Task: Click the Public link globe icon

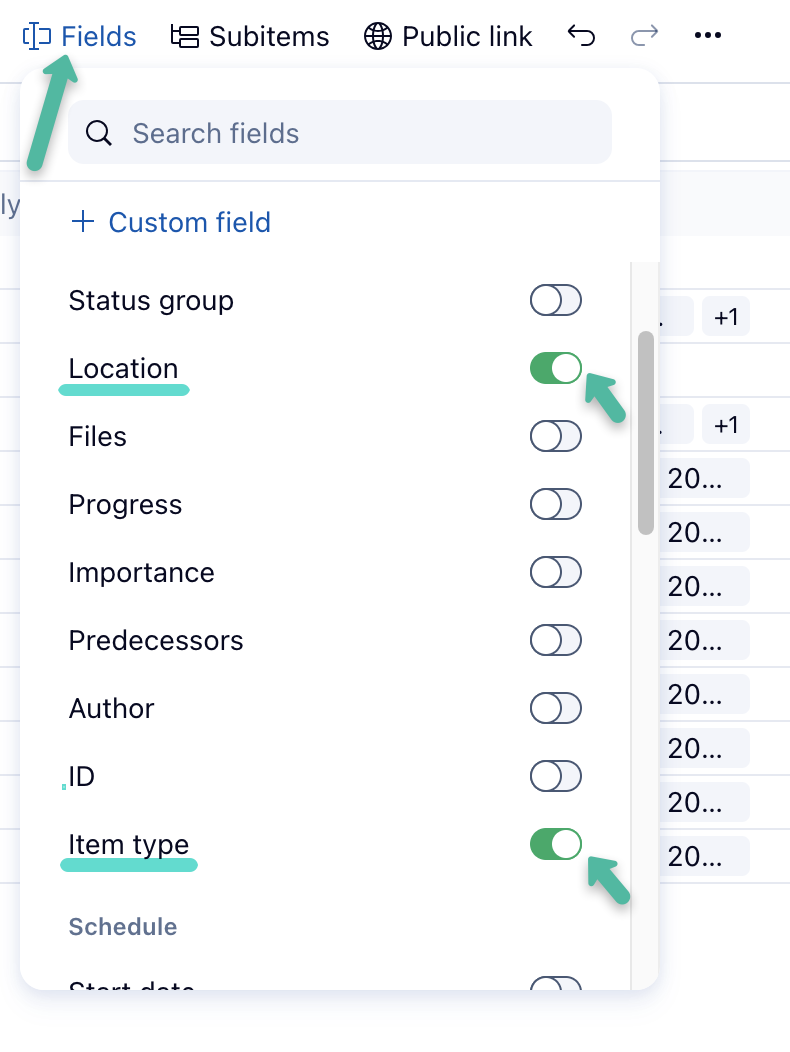Action: point(377,37)
